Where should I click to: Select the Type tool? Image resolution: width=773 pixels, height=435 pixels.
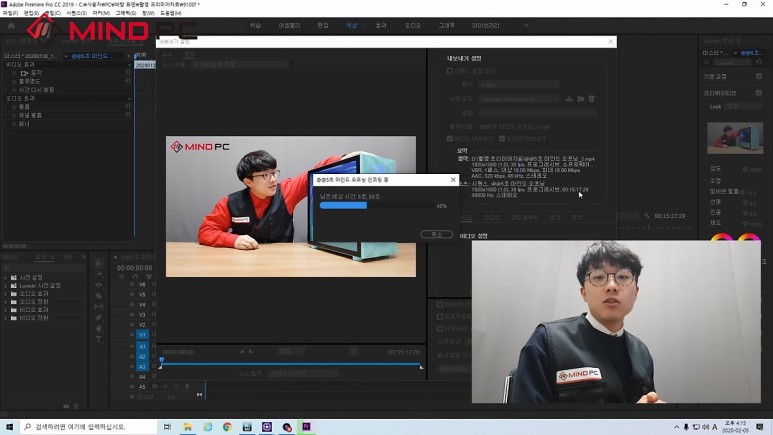pos(99,339)
